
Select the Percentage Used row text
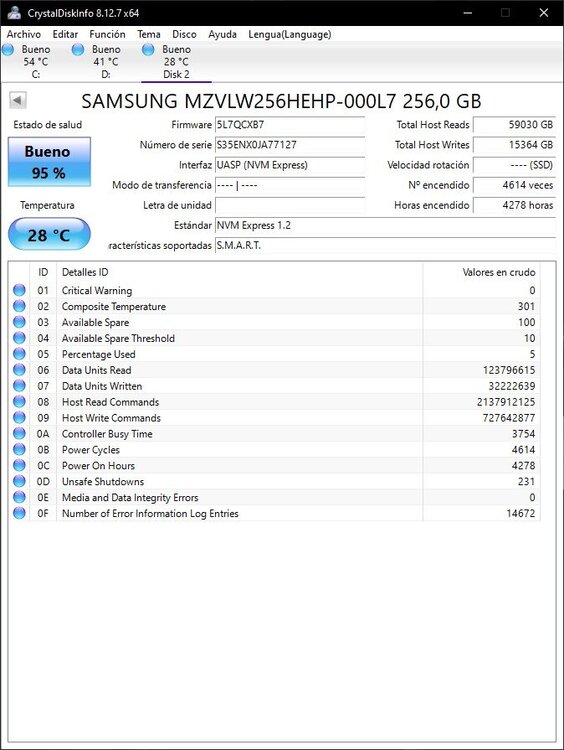(x=99, y=354)
